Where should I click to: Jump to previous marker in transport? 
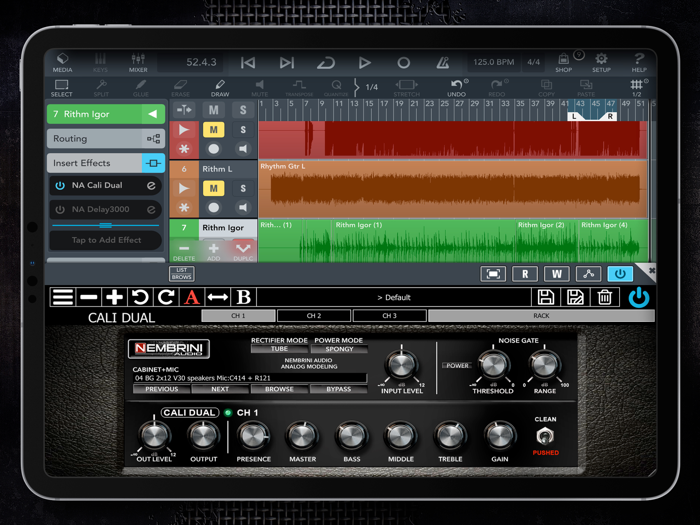coord(248,63)
